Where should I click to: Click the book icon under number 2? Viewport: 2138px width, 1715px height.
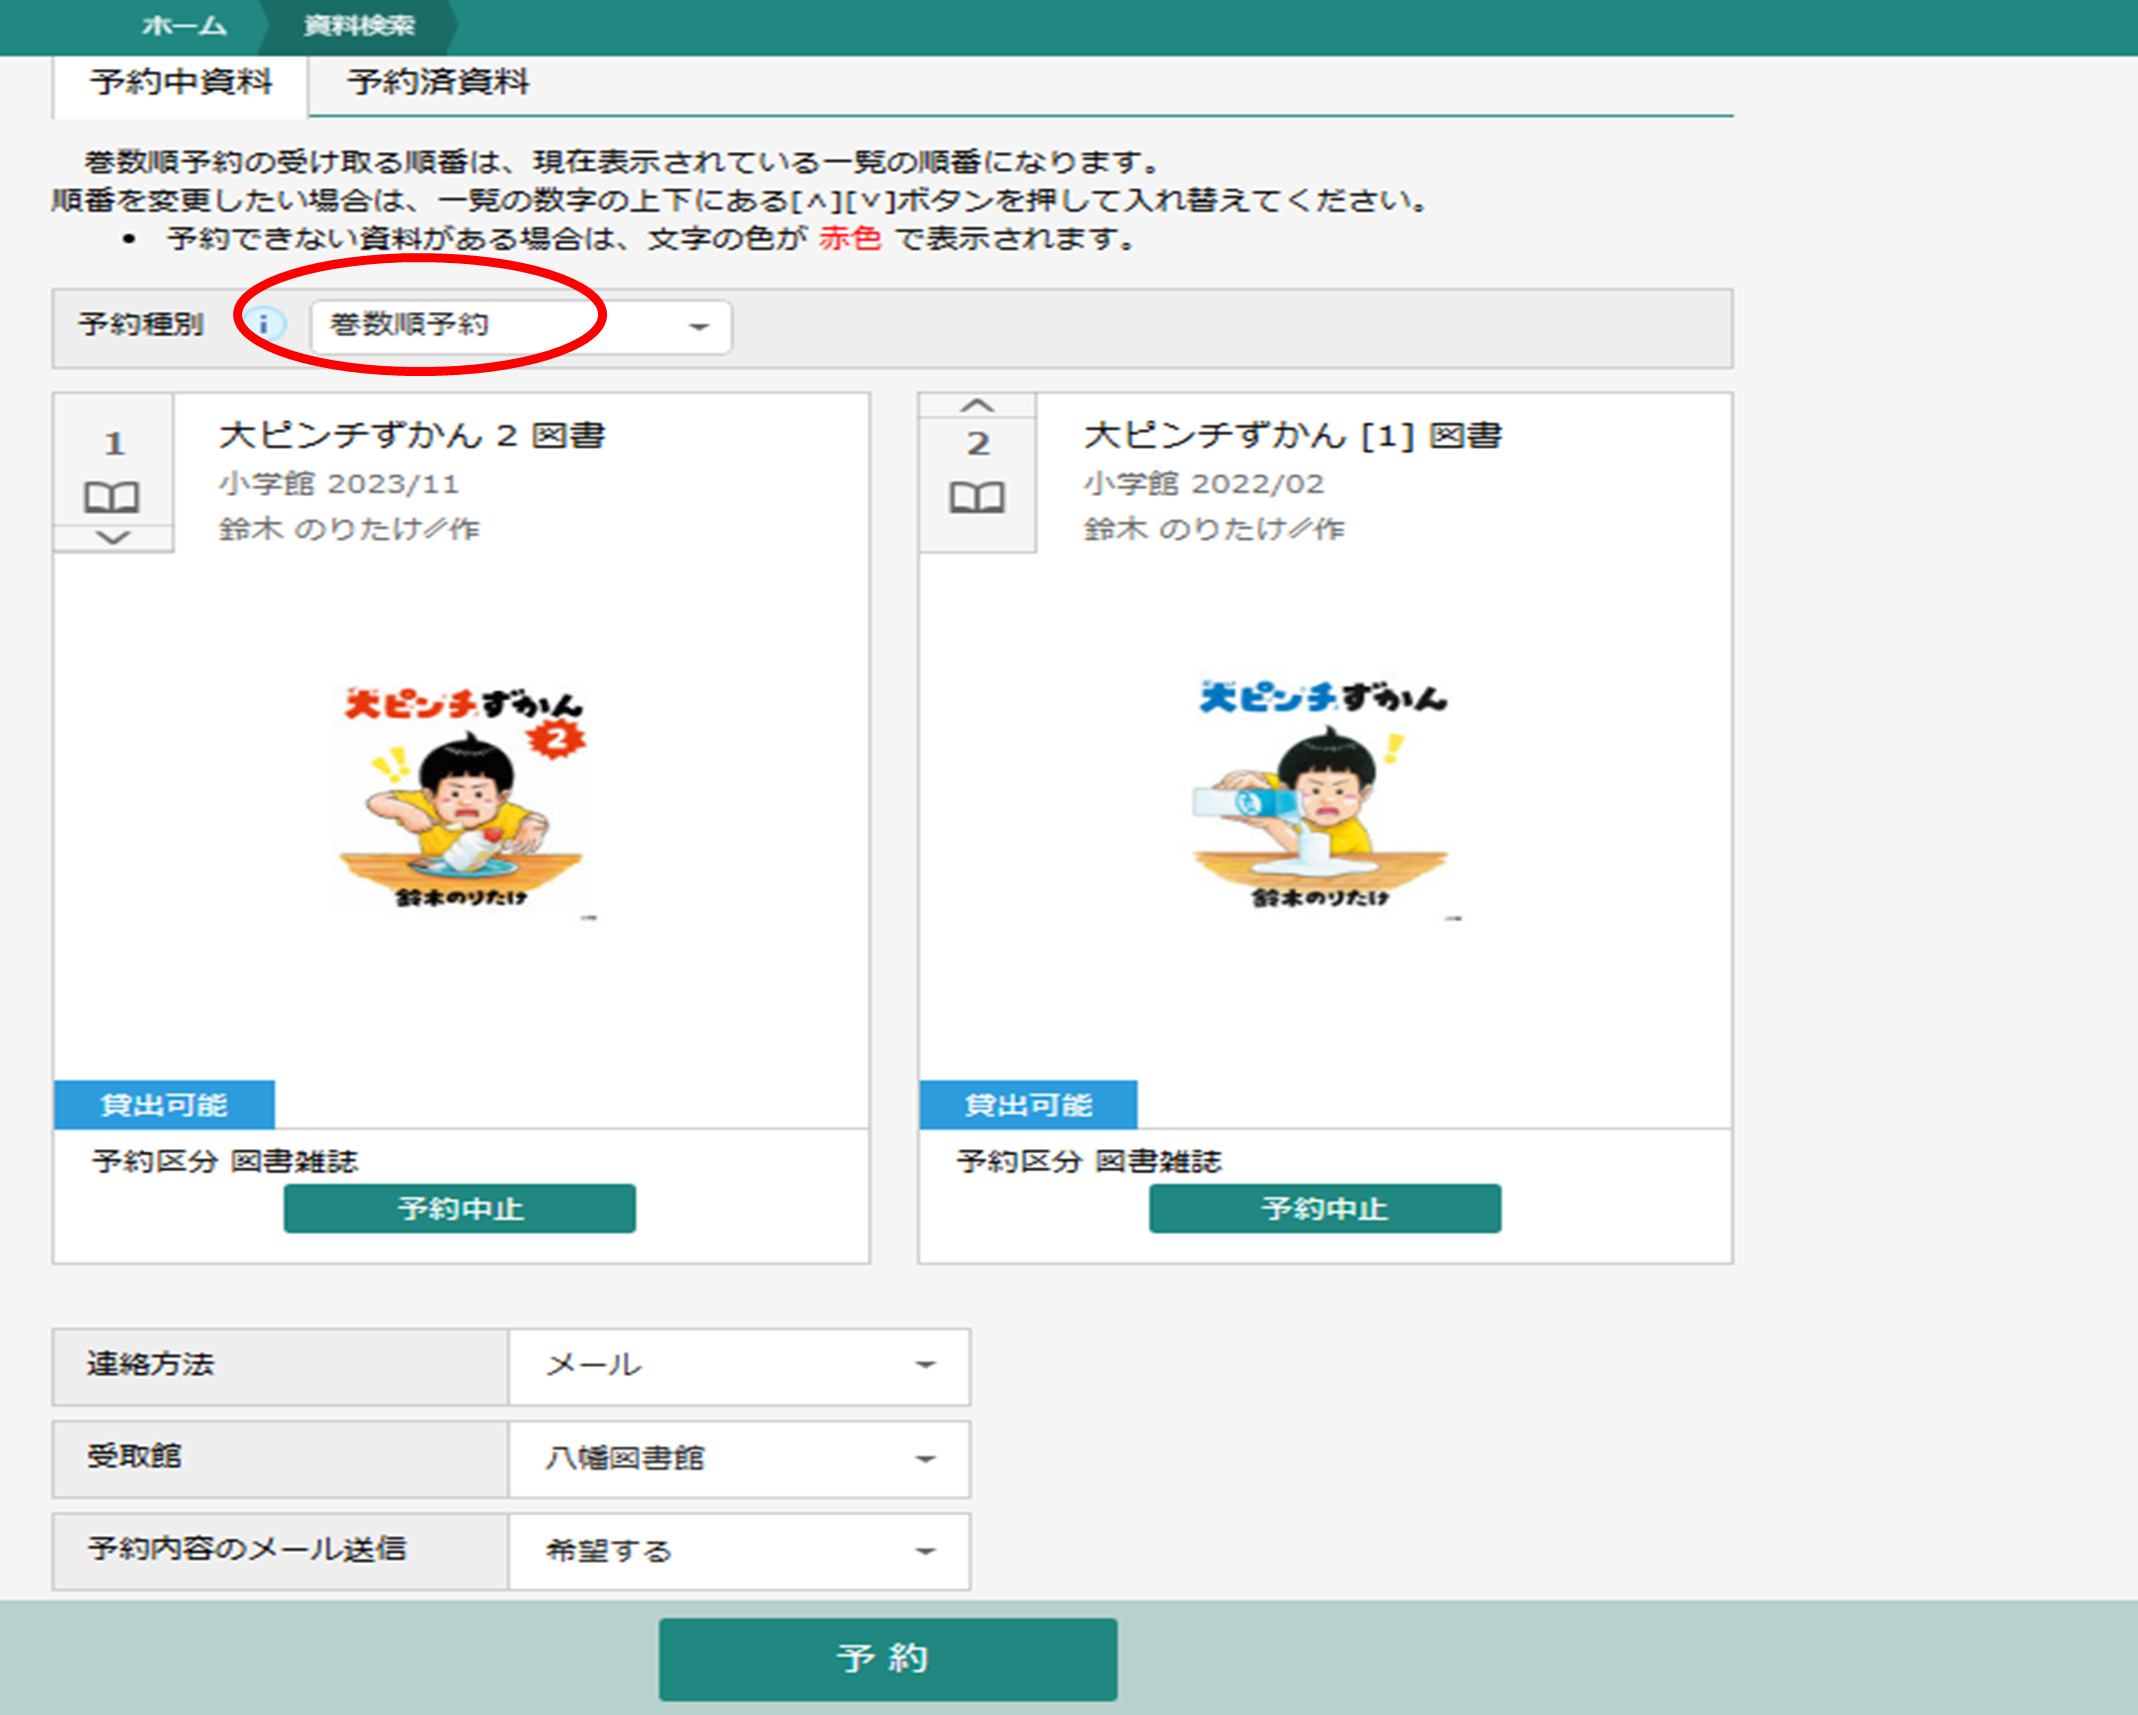(x=977, y=496)
